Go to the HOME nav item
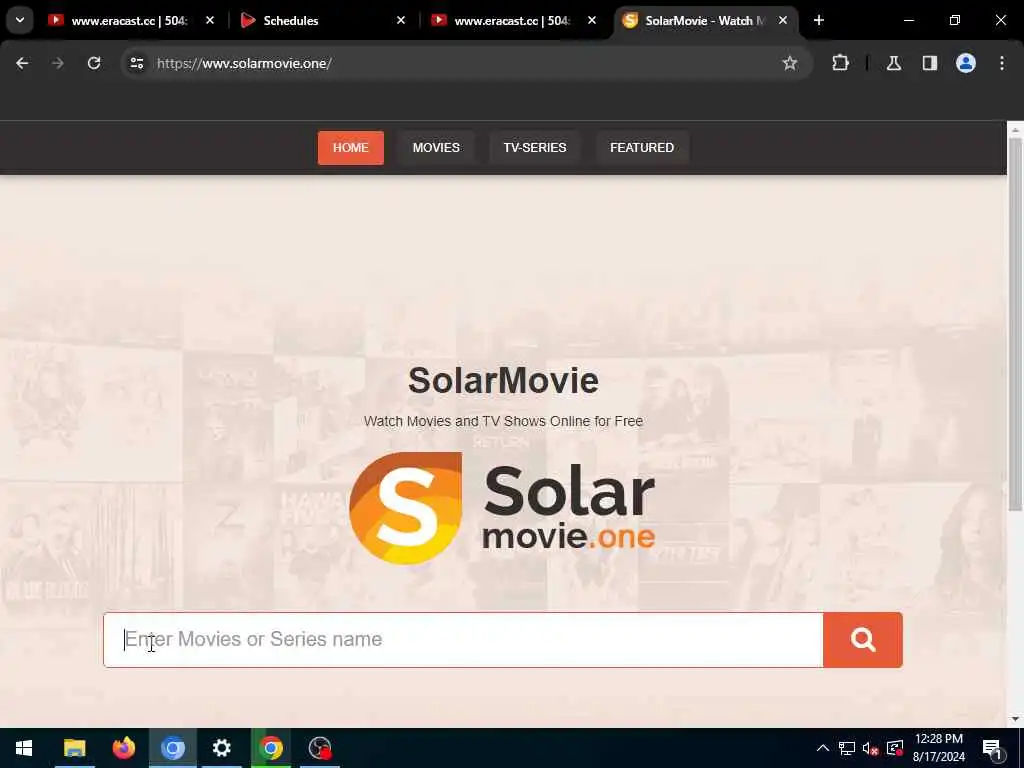This screenshot has width=1024, height=768. 351,148
